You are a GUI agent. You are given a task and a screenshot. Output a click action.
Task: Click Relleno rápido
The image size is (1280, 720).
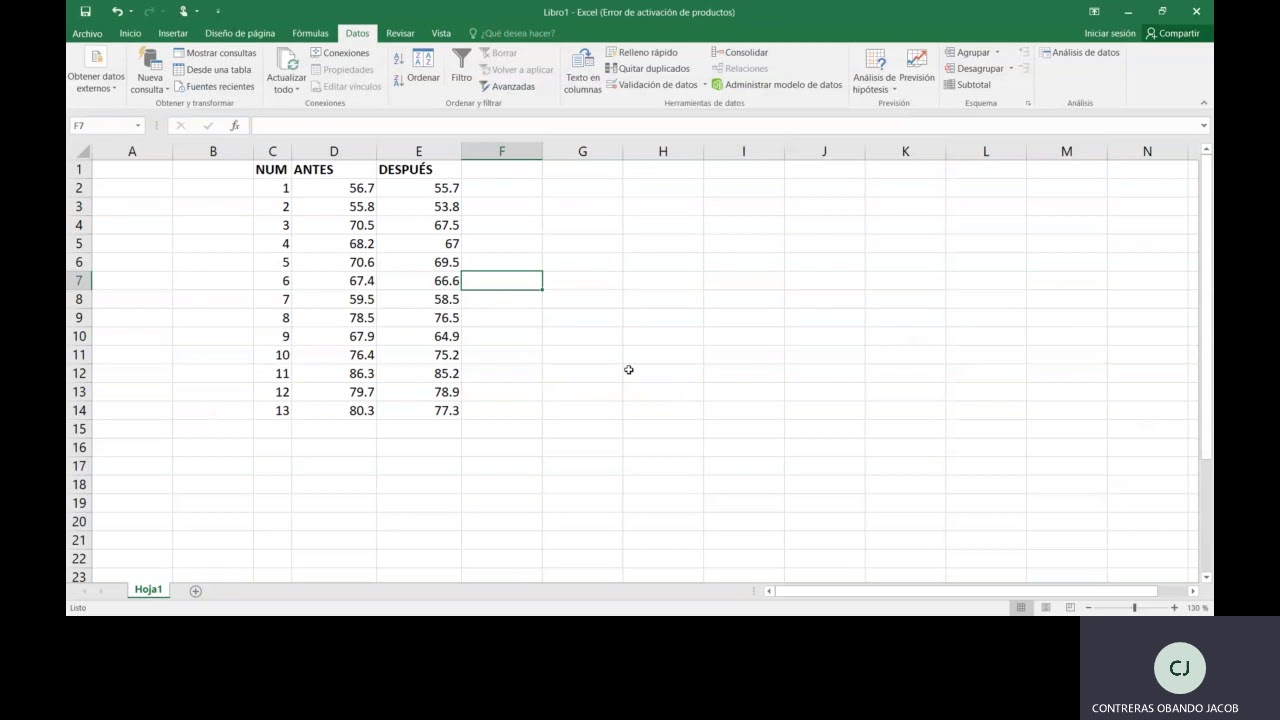click(x=642, y=52)
